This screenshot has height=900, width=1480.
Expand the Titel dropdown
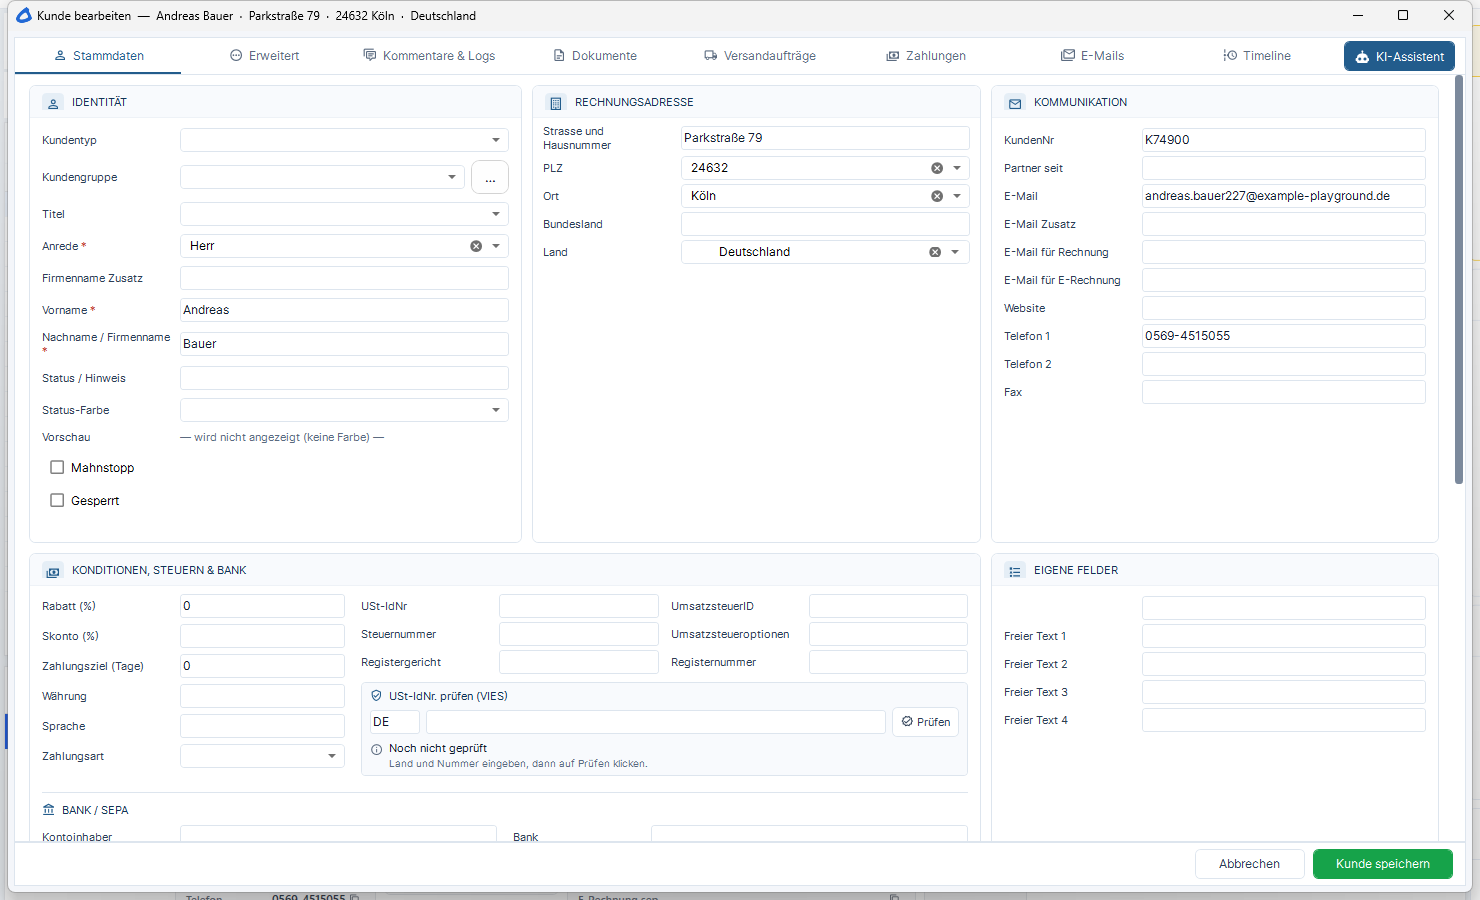click(344, 214)
